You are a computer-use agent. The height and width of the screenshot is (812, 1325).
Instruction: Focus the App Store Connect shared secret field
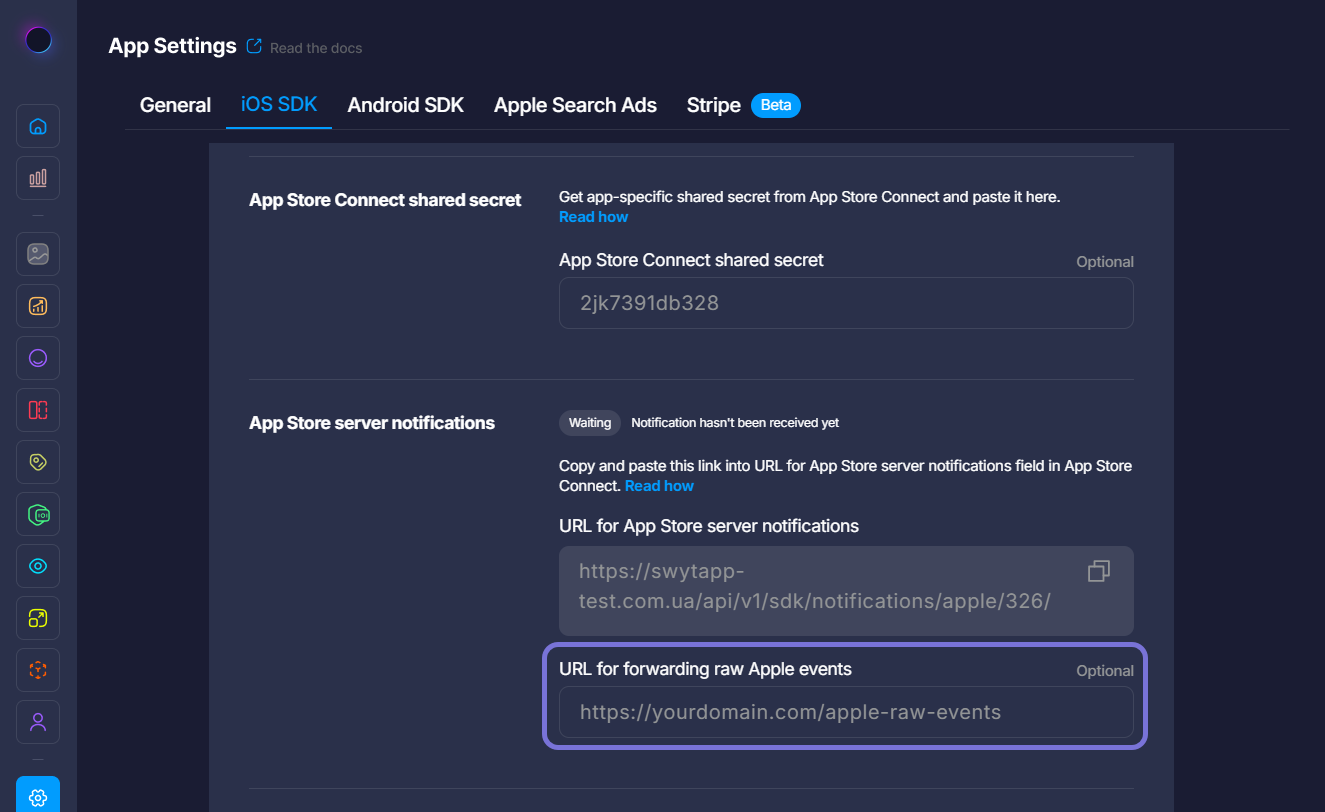tap(846, 303)
